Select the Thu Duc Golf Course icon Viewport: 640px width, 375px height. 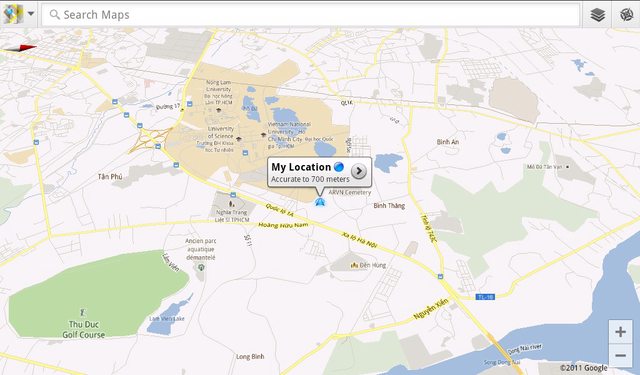point(83,313)
